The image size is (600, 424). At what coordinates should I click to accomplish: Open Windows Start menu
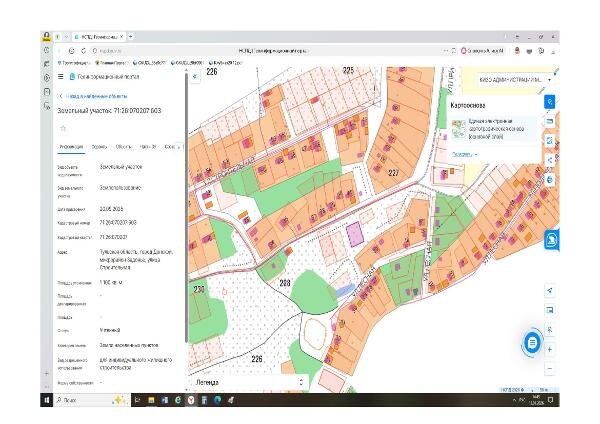tap(46, 400)
